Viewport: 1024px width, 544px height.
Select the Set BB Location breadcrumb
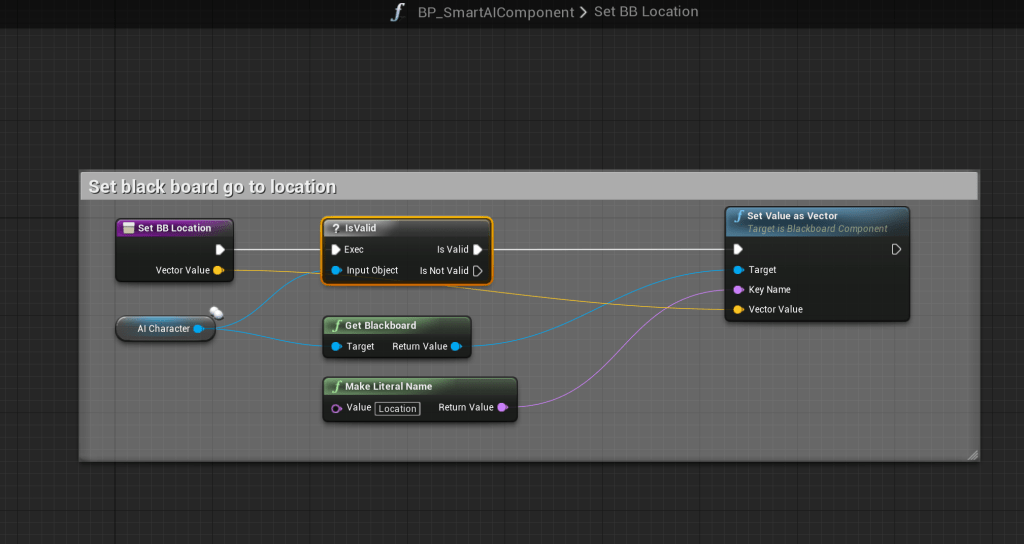[646, 12]
